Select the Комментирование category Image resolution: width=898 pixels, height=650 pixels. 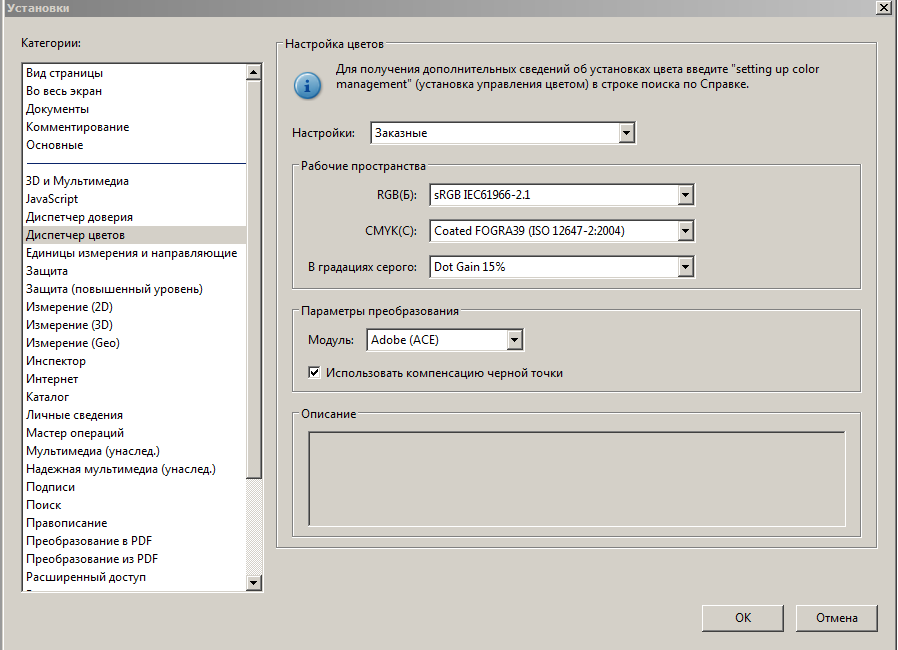(x=77, y=127)
